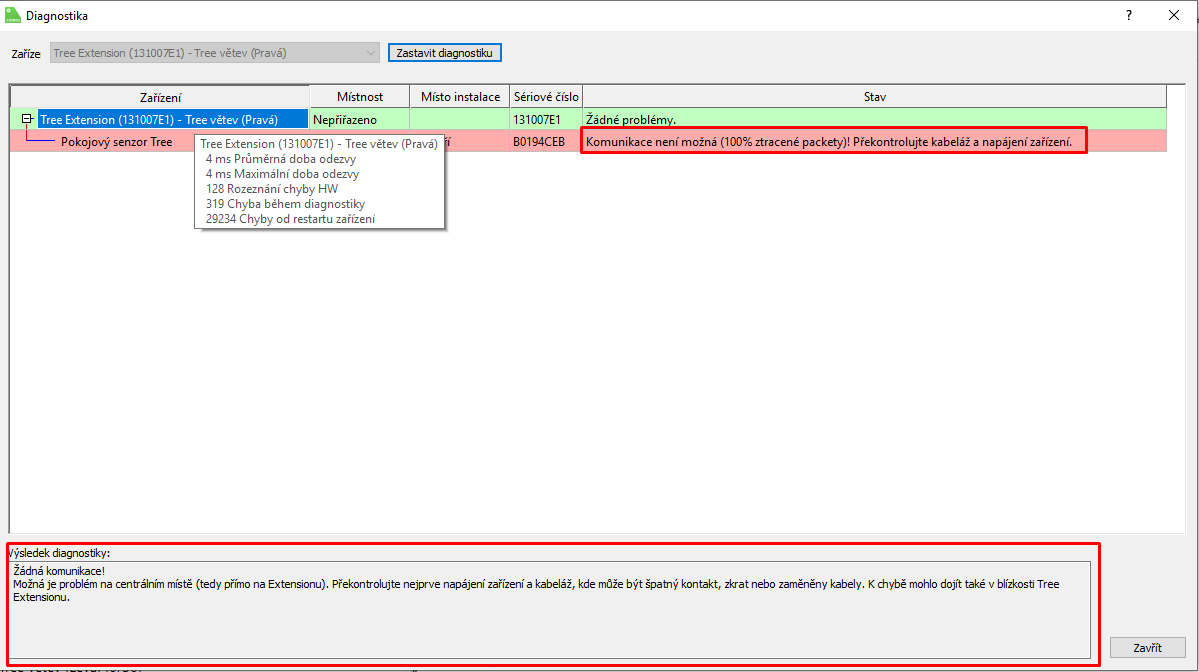Click the Nepřiřazeno room cell
Image resolution: width=1199 pixels, height=672 pixels.
345,120
